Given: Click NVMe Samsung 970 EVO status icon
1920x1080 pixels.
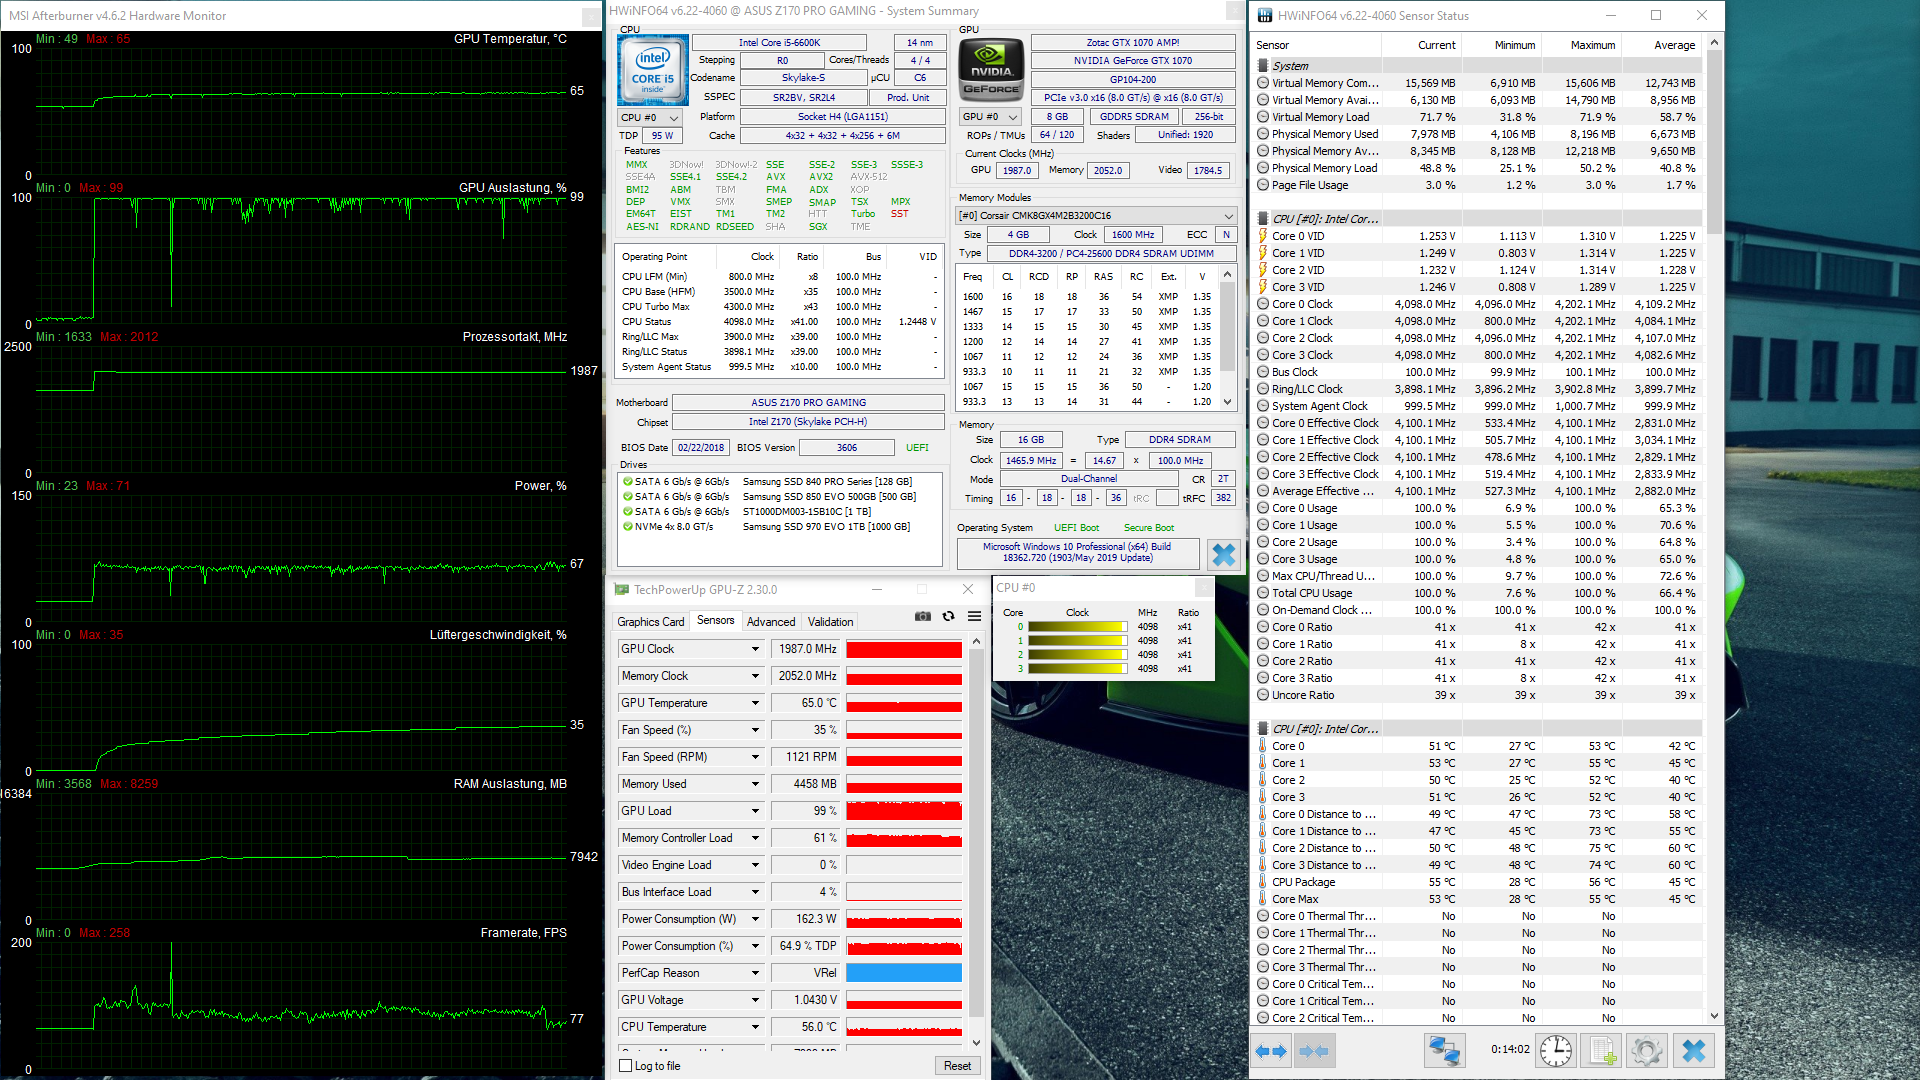Looking at the screenshot, I should click(627, 526).
